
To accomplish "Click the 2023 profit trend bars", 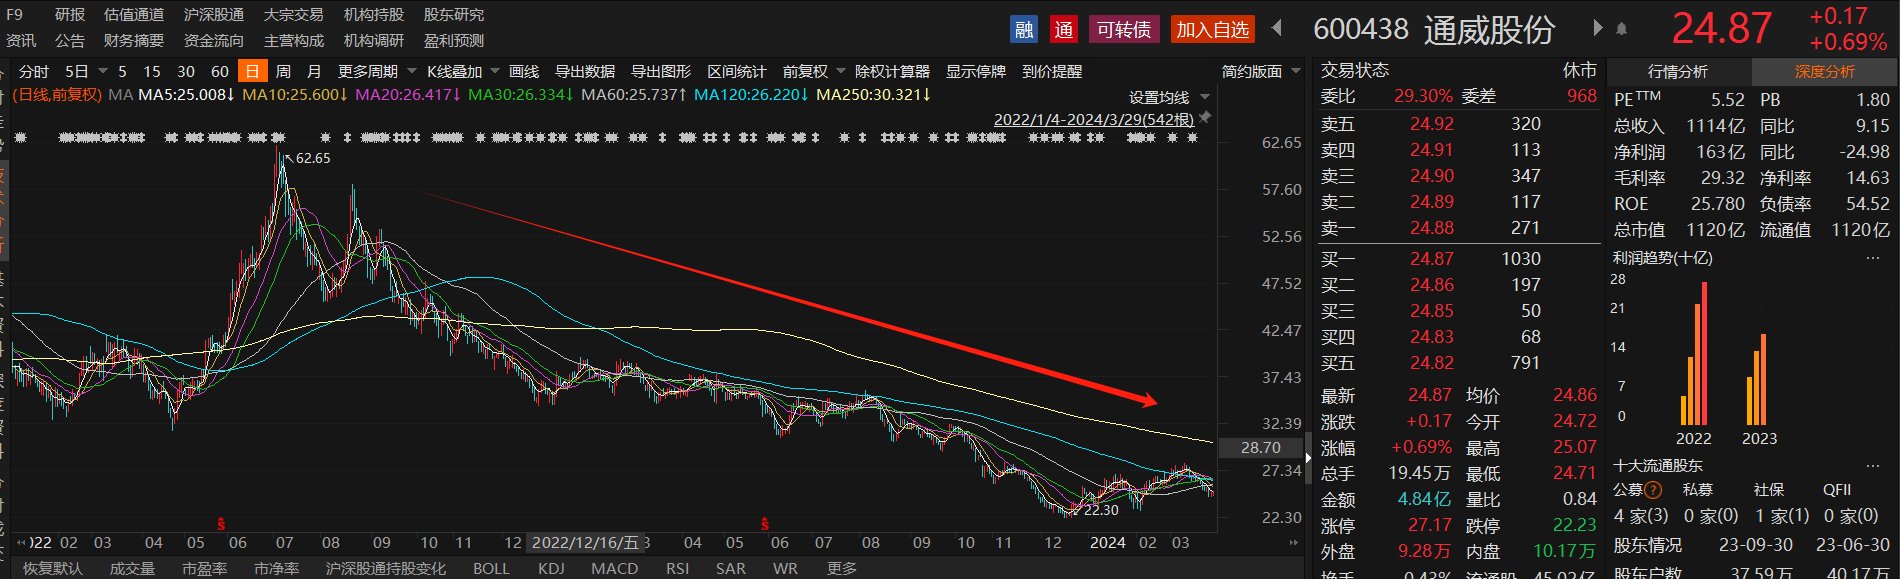I will pyautogui.click(x=1757, y=385).
